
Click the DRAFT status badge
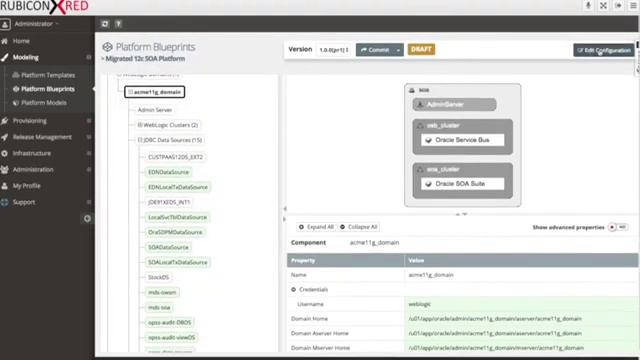(421, 49)
